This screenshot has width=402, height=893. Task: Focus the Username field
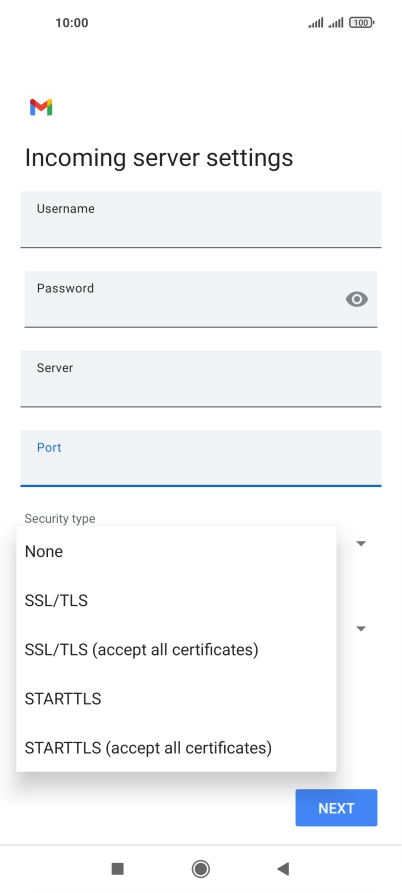click(200, 219)
